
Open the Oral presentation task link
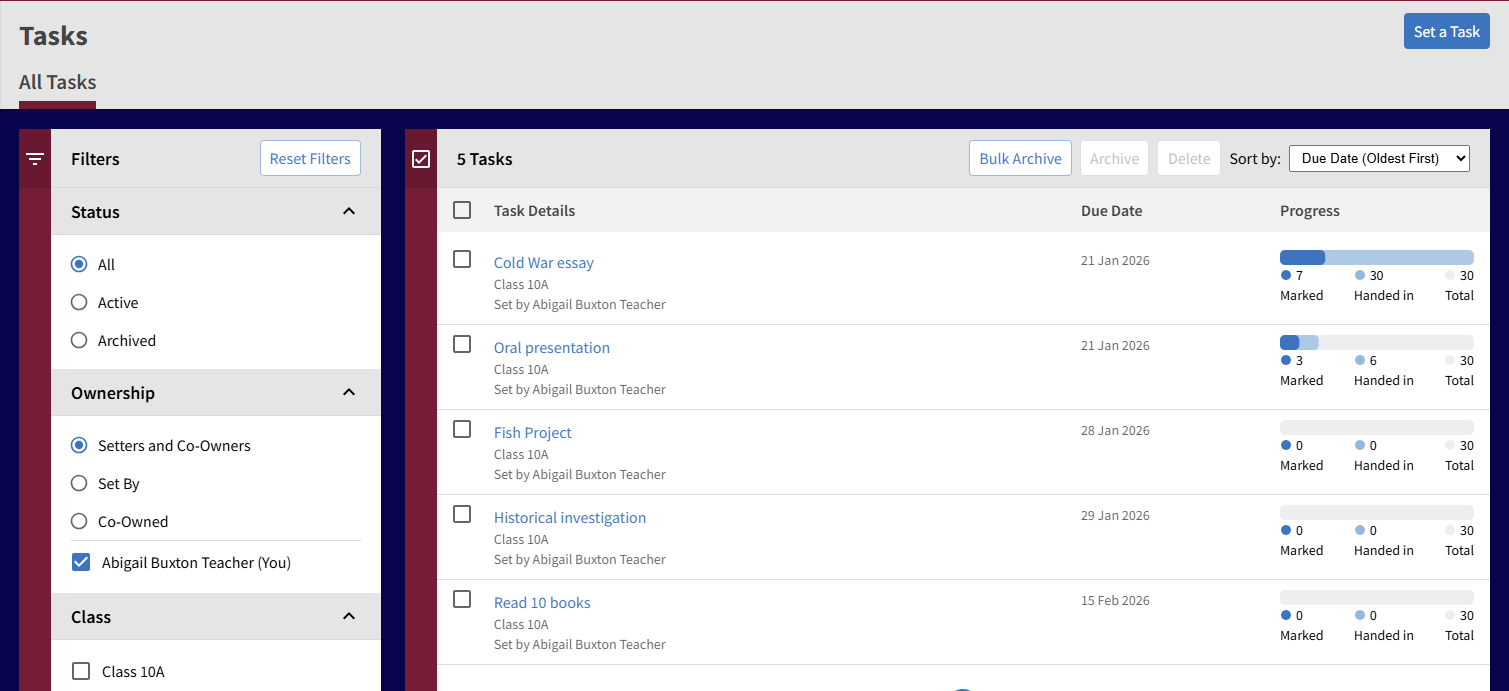[552, 348]
